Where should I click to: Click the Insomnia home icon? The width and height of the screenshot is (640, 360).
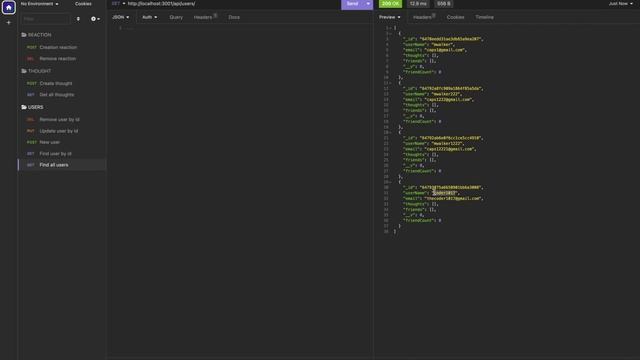coord(9,7)
